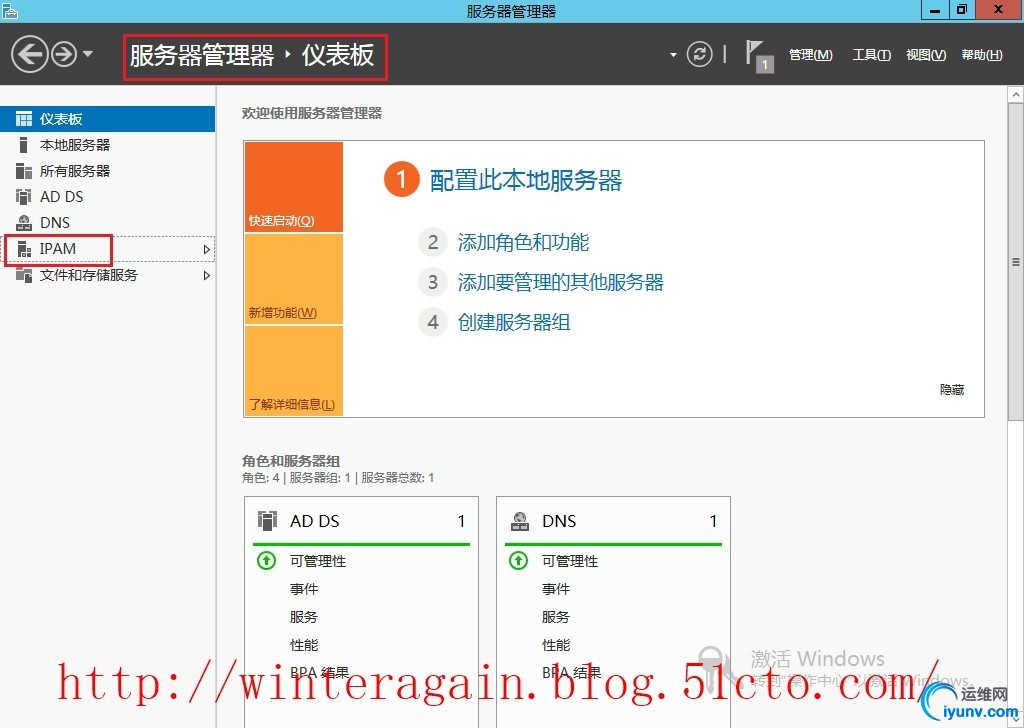Open 添加角色和功能 link

coord(523,242)
